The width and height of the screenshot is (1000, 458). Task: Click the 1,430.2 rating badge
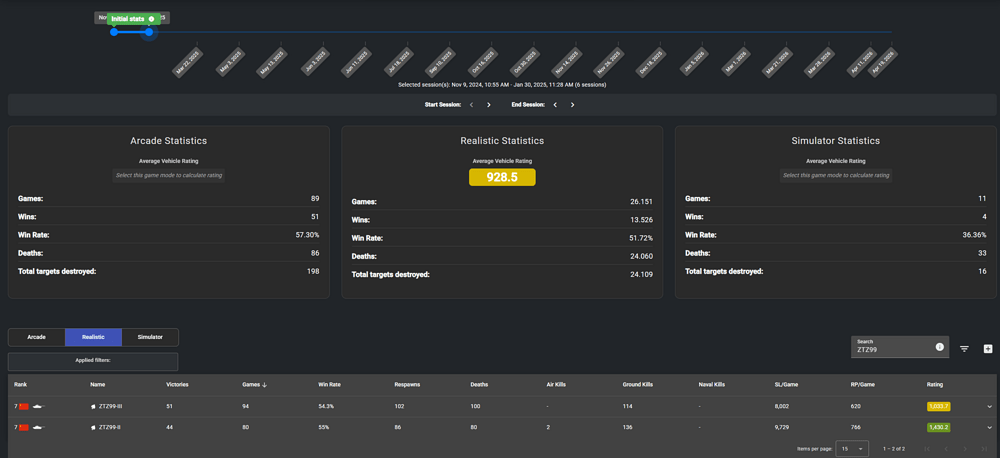click(939, 427)
